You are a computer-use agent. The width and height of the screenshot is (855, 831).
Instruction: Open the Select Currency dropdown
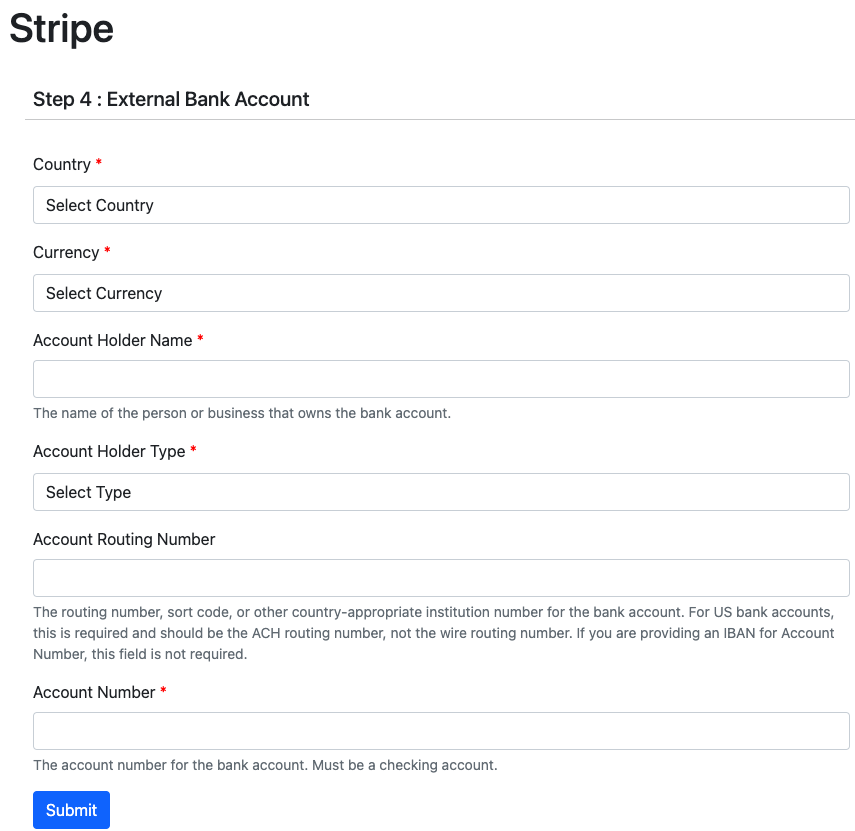tap(441, 293)
